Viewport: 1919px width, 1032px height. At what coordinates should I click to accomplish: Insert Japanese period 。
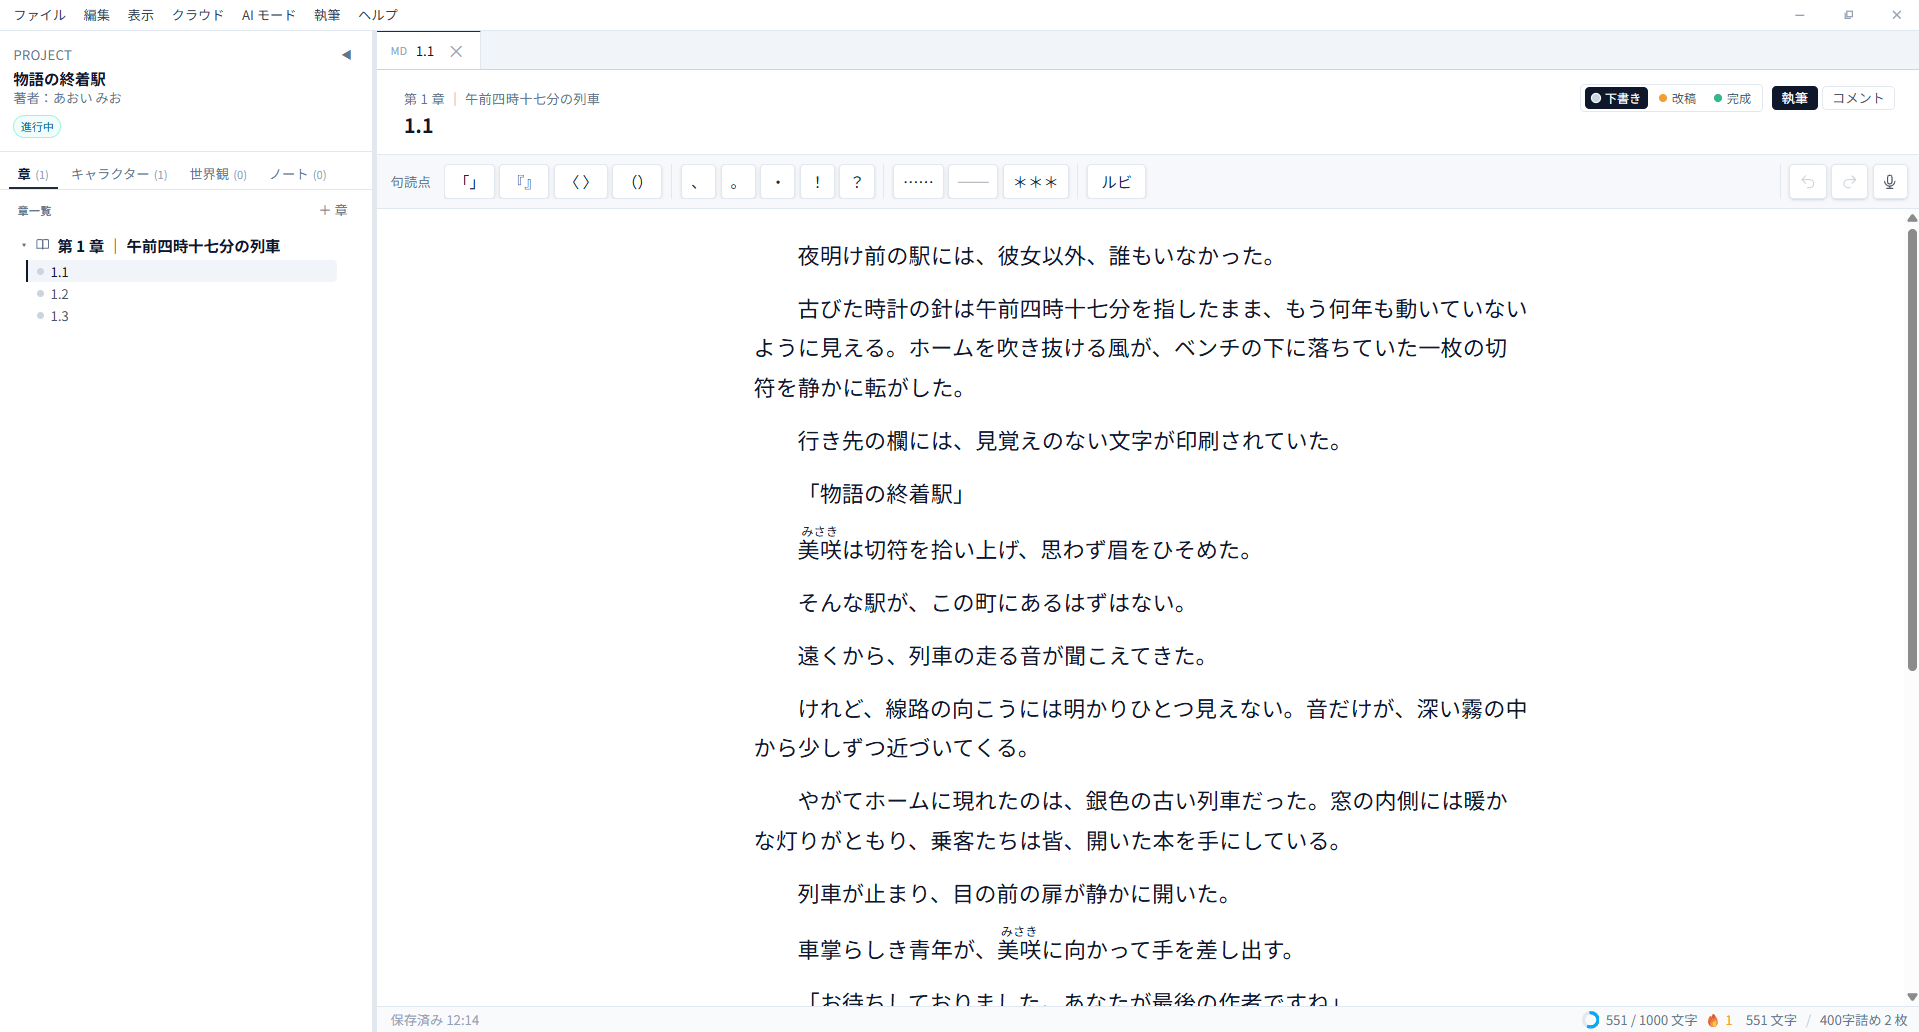tap(738, 182)
